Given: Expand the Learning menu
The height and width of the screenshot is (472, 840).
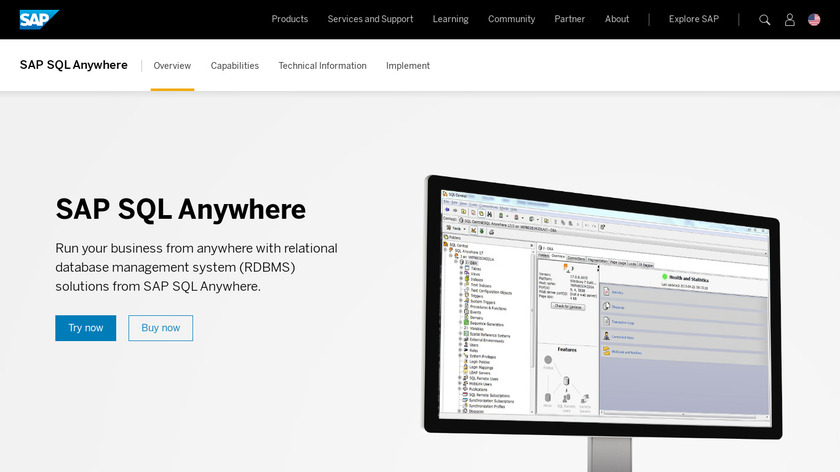Looking at the screenshot, I should [450, 19].
